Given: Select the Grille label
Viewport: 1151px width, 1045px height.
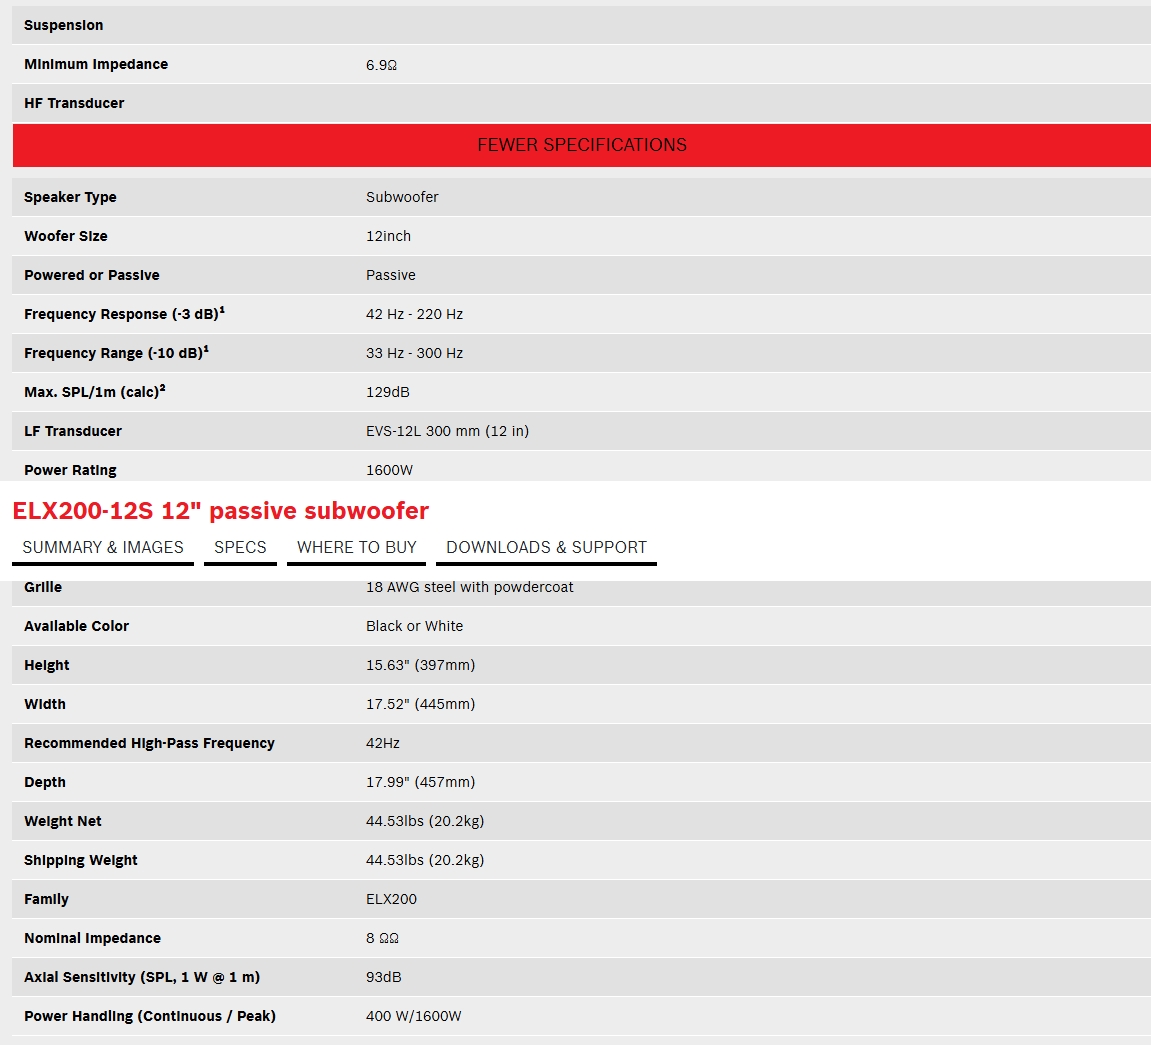Looking at the screenshot, I should tap(43, 587).
